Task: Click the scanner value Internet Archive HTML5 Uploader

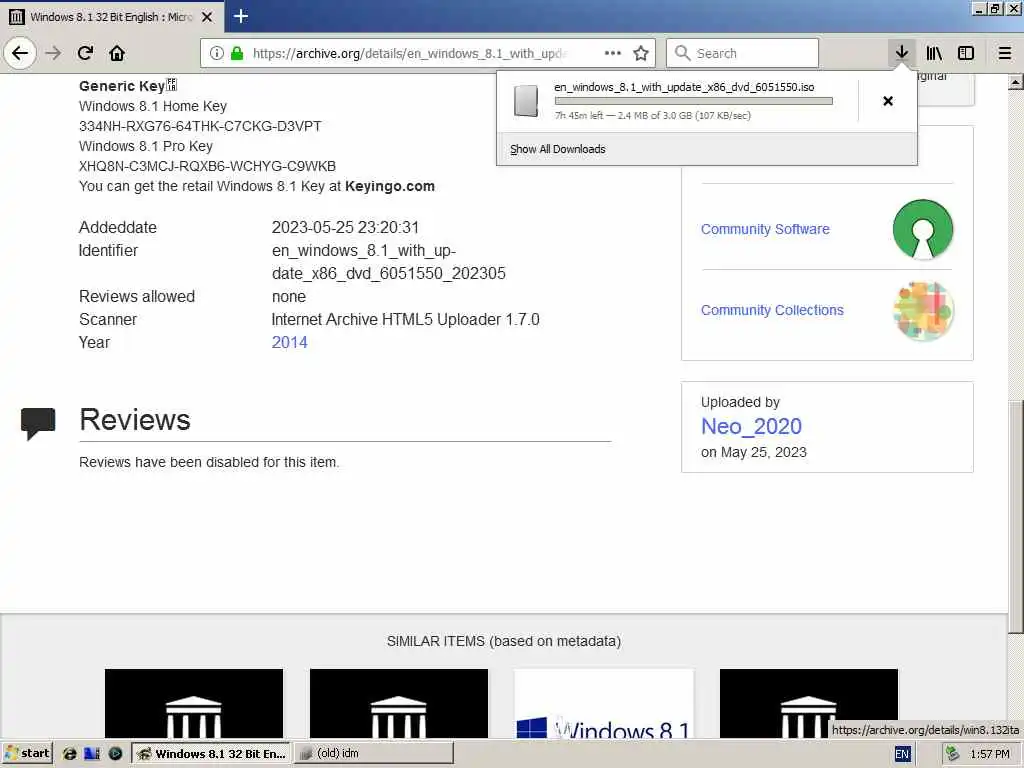Action: [406, 319]
